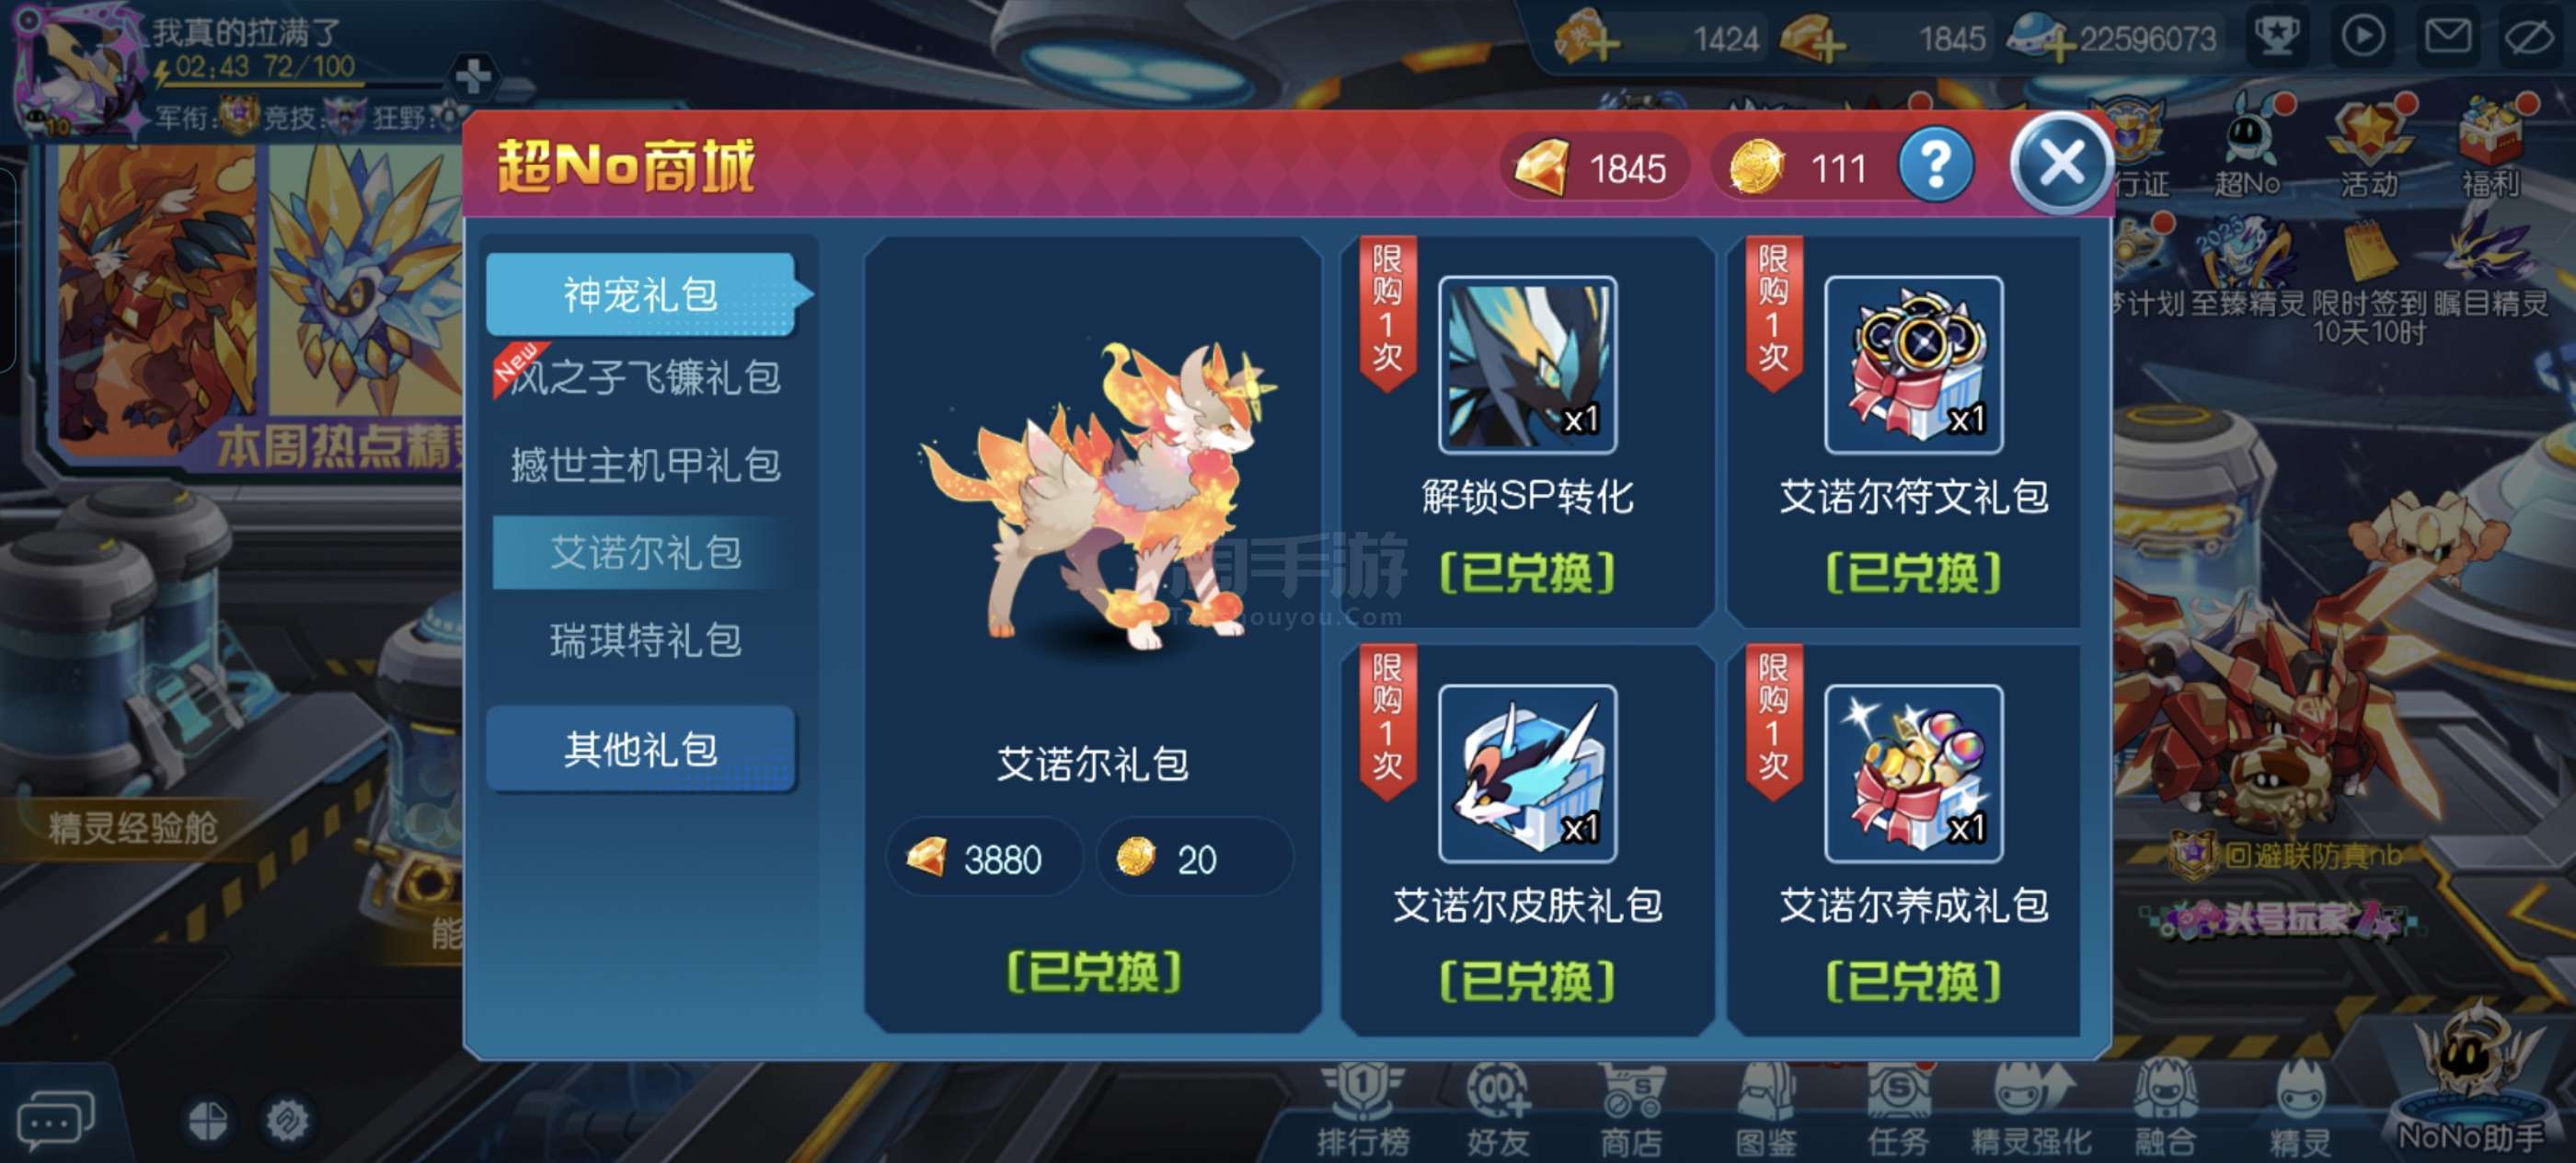Screen dimensions: 2576x1163
Task: Tap the 3880 diamond price button
Action: (x=982, y=858)
